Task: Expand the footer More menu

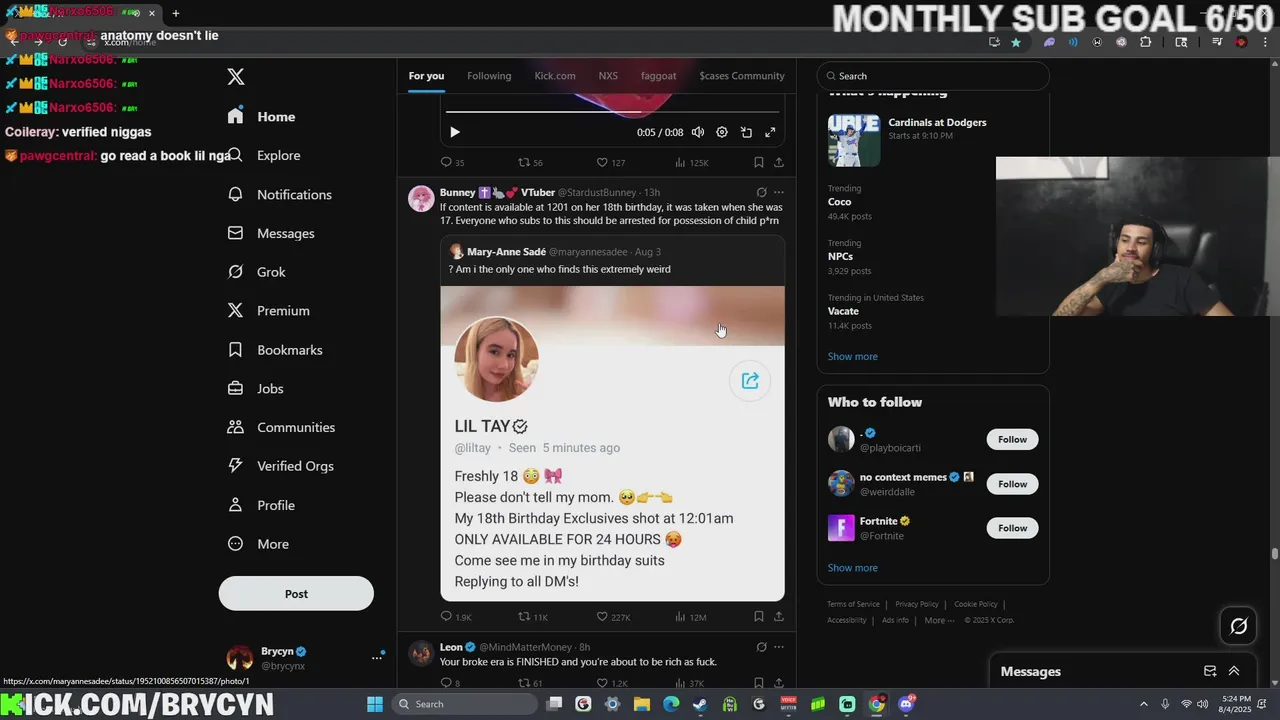Action: (x=939, y=620)
